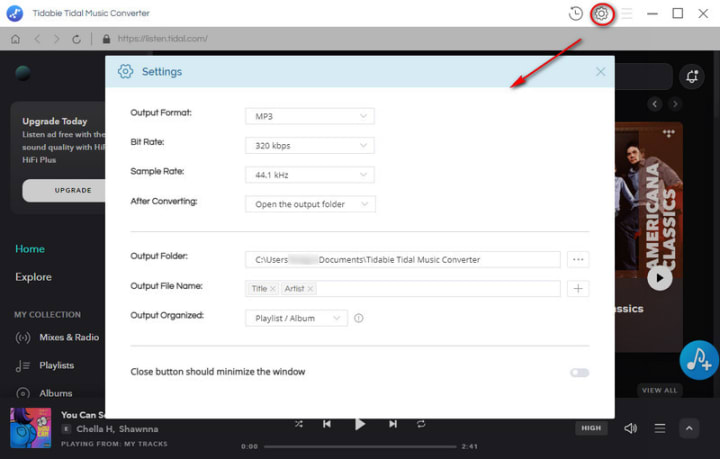Remove the Title tag
Image resolution: width=720 pixels, height=459 pixels.
pyautogui.click(x=272, y=289)
